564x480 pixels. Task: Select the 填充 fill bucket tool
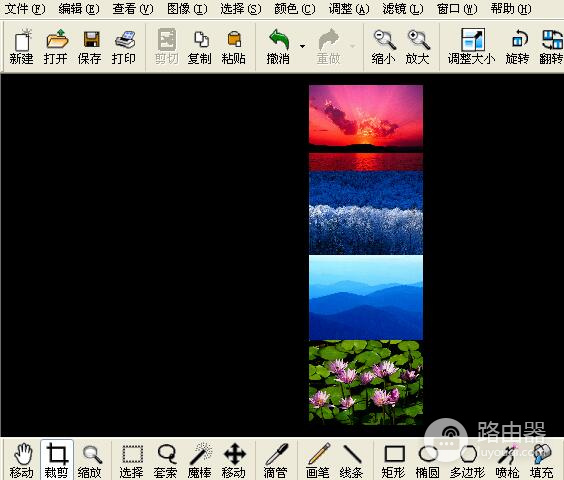point(541,460)
